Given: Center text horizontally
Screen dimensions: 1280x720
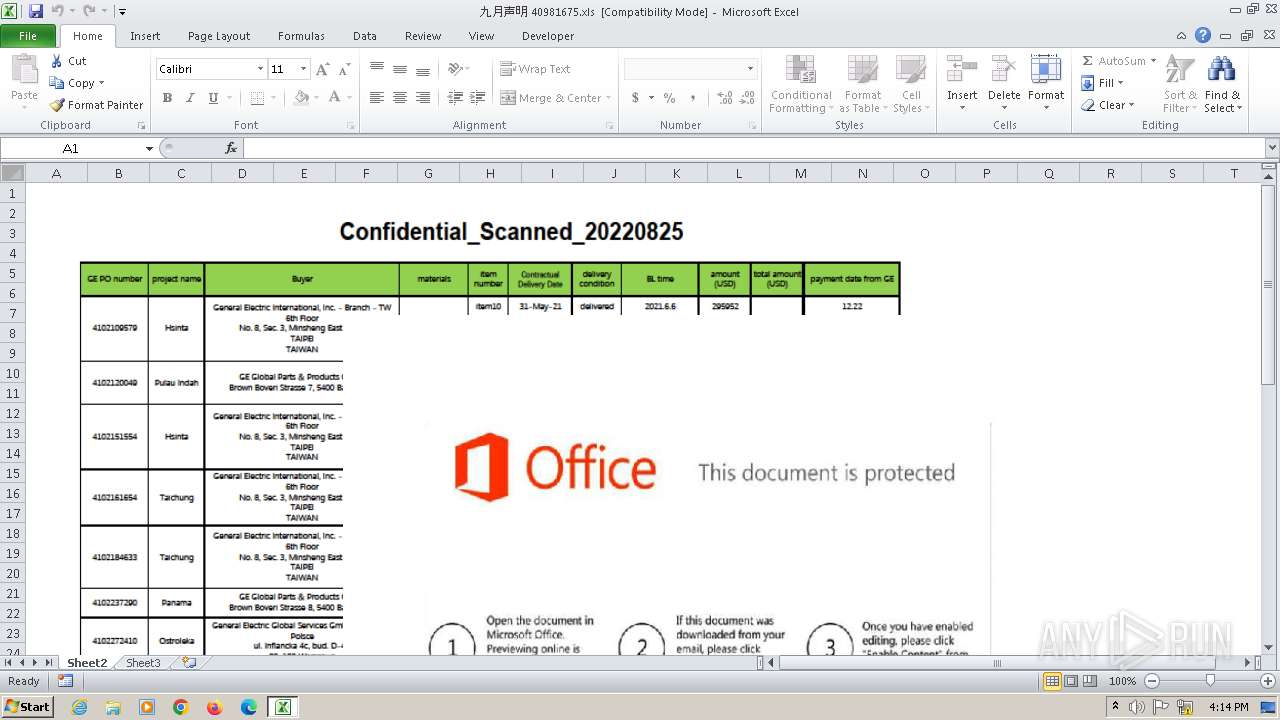Looking at the screenshot, I should [x=400, y=98].
